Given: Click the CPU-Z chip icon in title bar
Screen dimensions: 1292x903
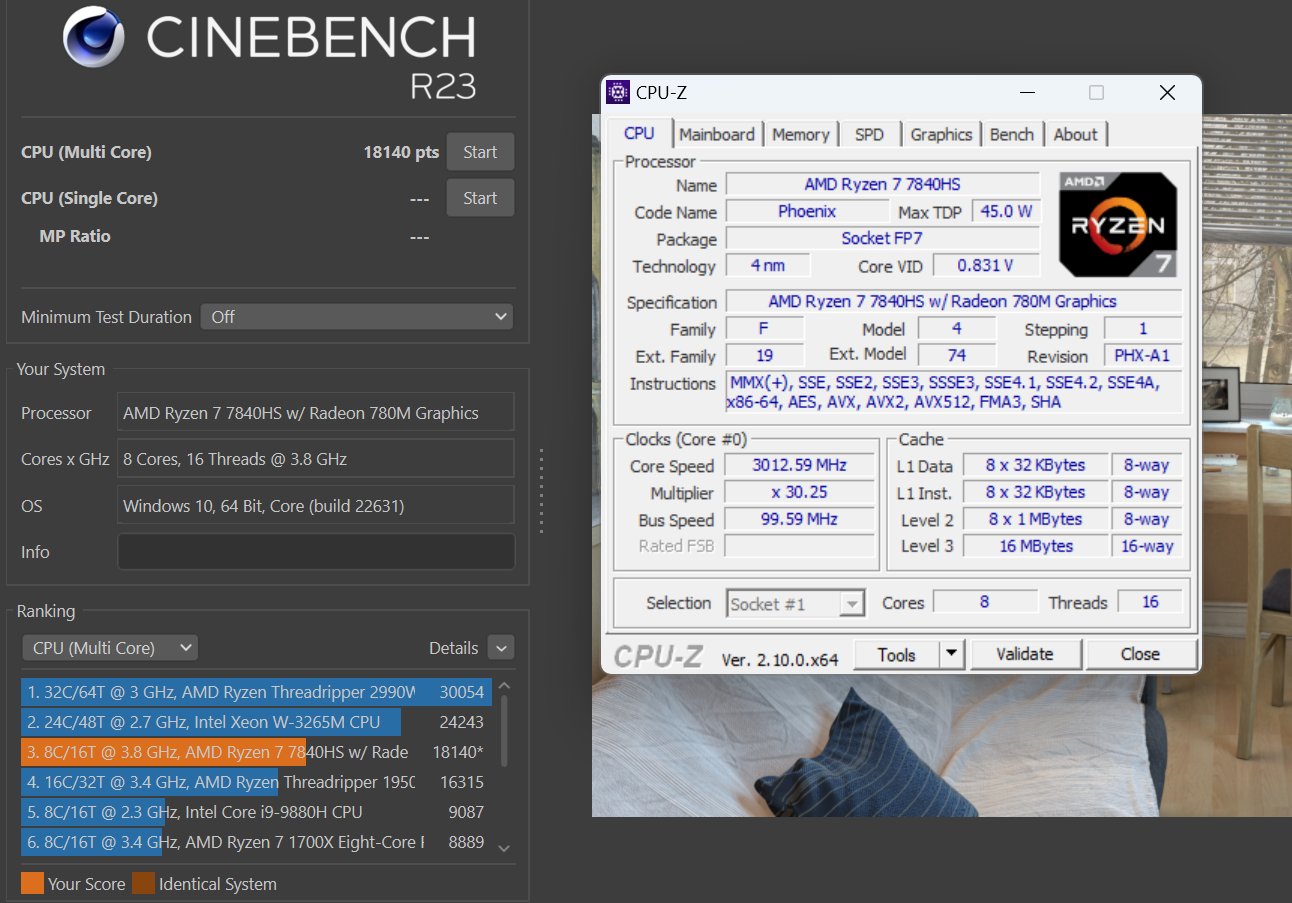Looking at the screenshot, I should 619,93.
